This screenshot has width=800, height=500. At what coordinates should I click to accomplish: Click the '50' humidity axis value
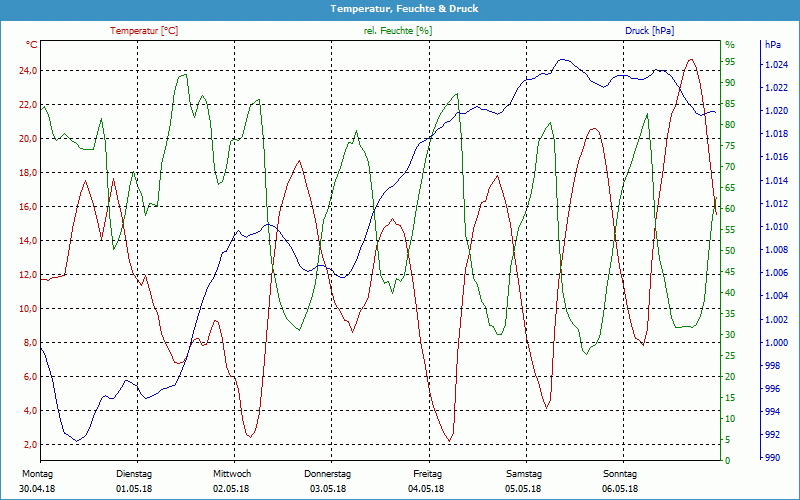point(730,251)
